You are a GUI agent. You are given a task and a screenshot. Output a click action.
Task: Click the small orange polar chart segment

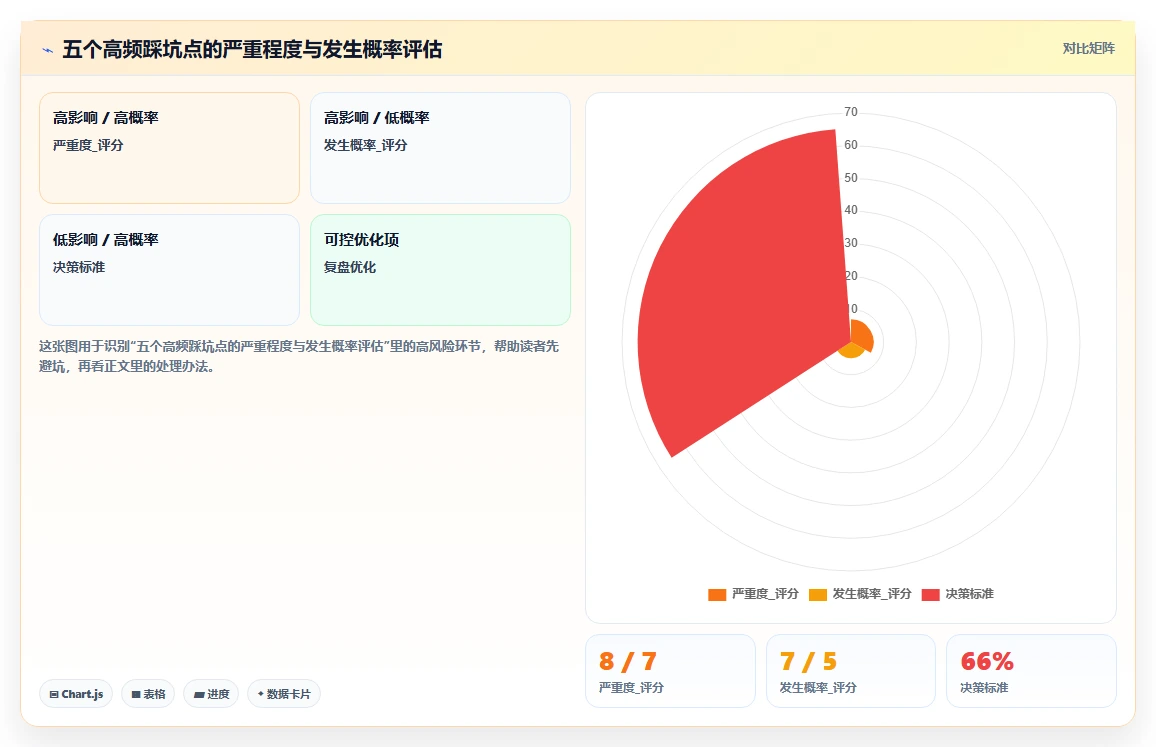862,336
